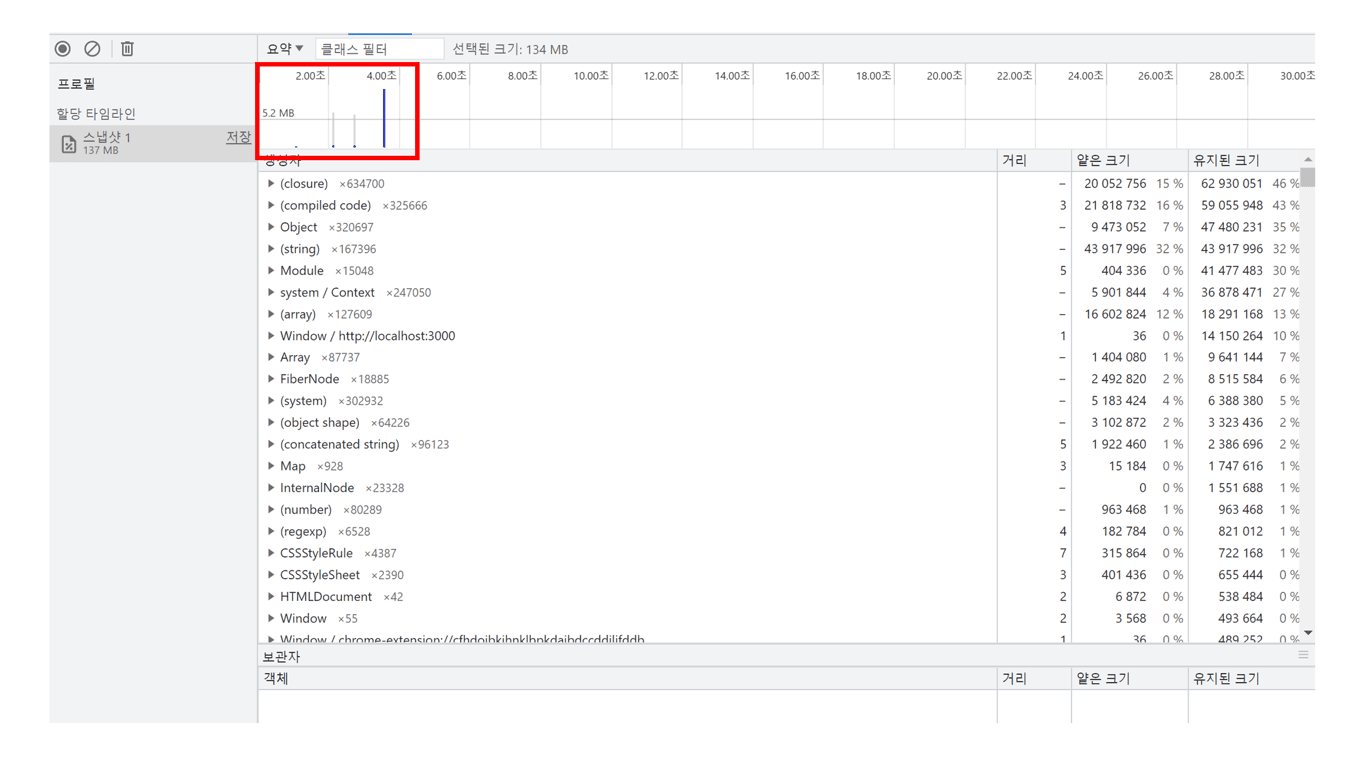
Task: Expand the (compiled code) row
Action: coord(271,206)
